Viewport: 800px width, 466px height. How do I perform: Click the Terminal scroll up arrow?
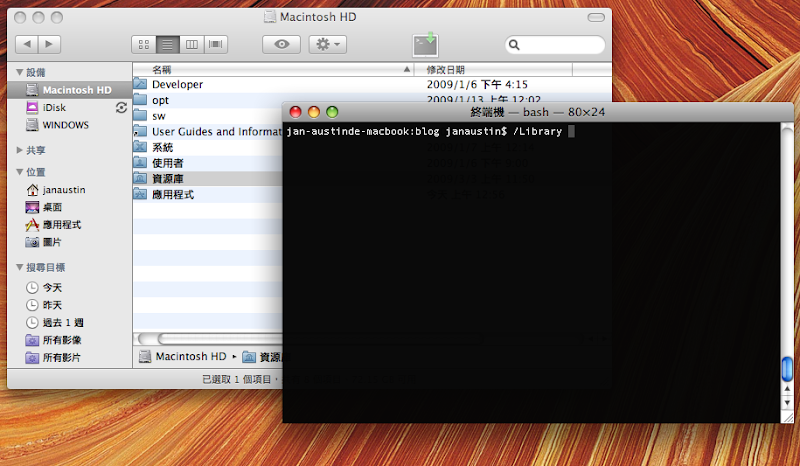[x=787, y=389]
